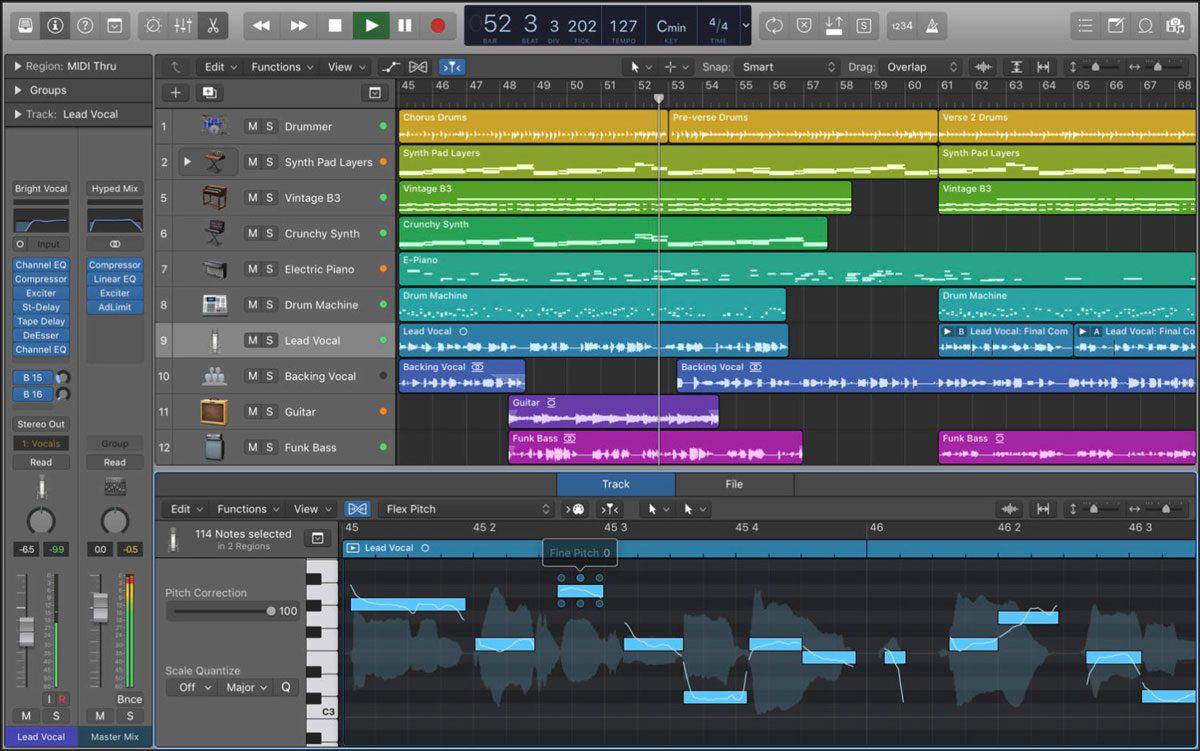The width and height of the screenshot is (1200, 751).
Task: Open the Channel EQ plugin slot
Action: 40,265
